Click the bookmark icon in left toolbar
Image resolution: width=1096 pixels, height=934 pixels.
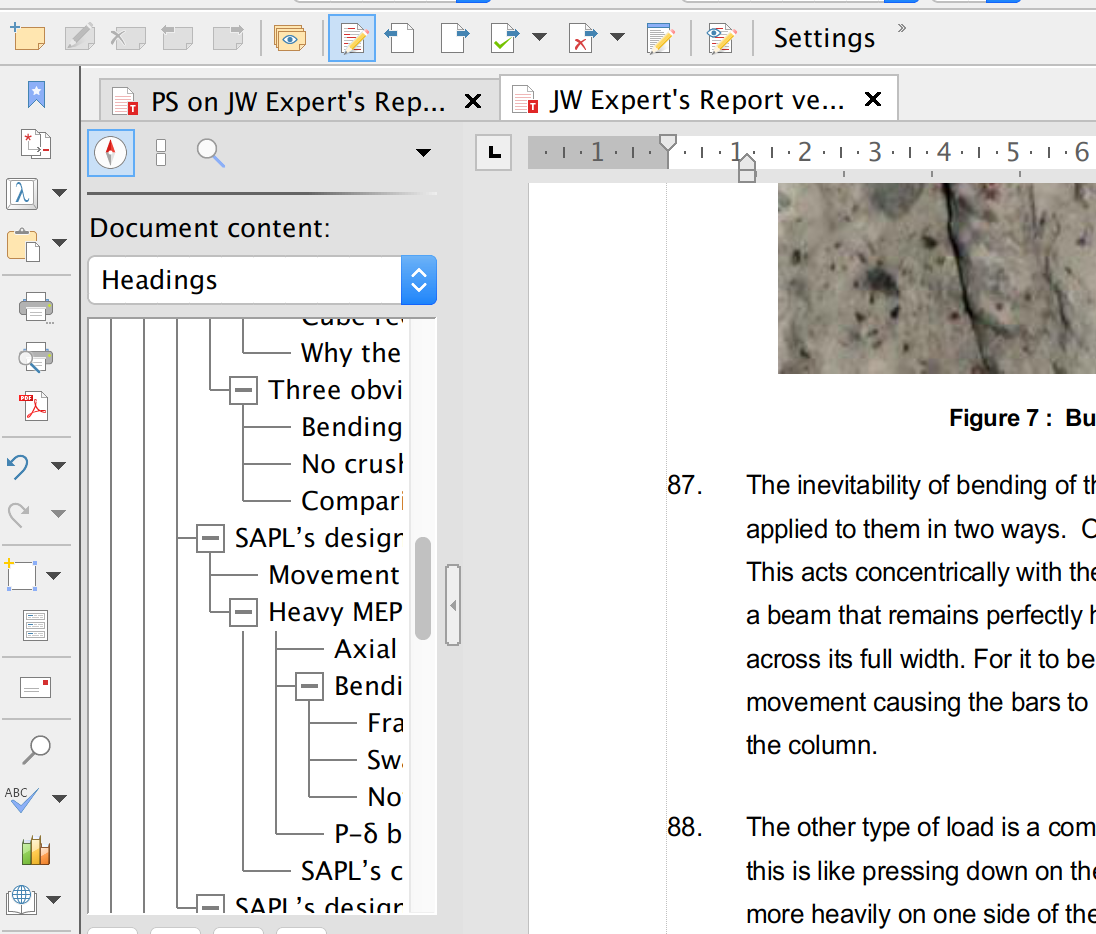36,94
